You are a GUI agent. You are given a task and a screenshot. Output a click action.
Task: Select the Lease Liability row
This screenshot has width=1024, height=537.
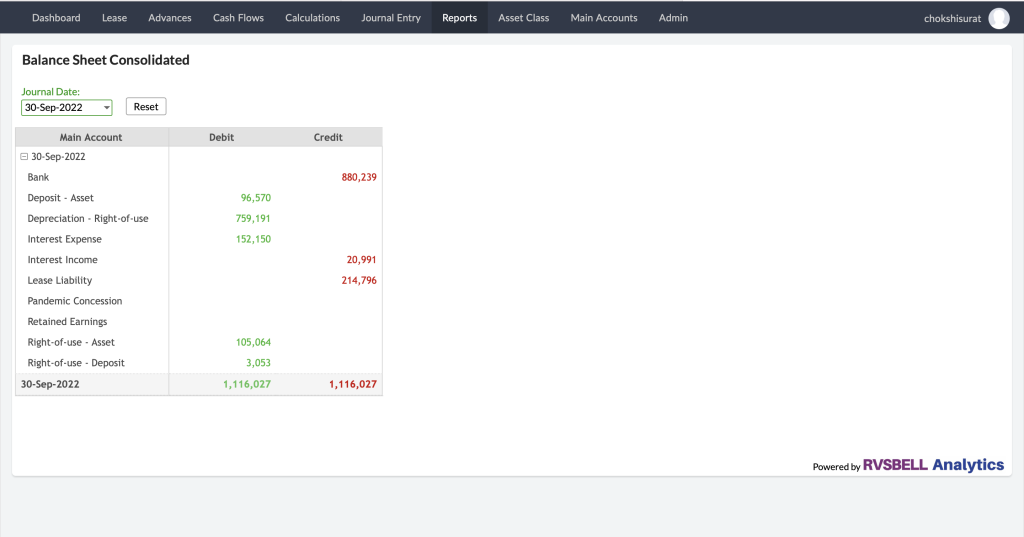click(x=60, y=281)
